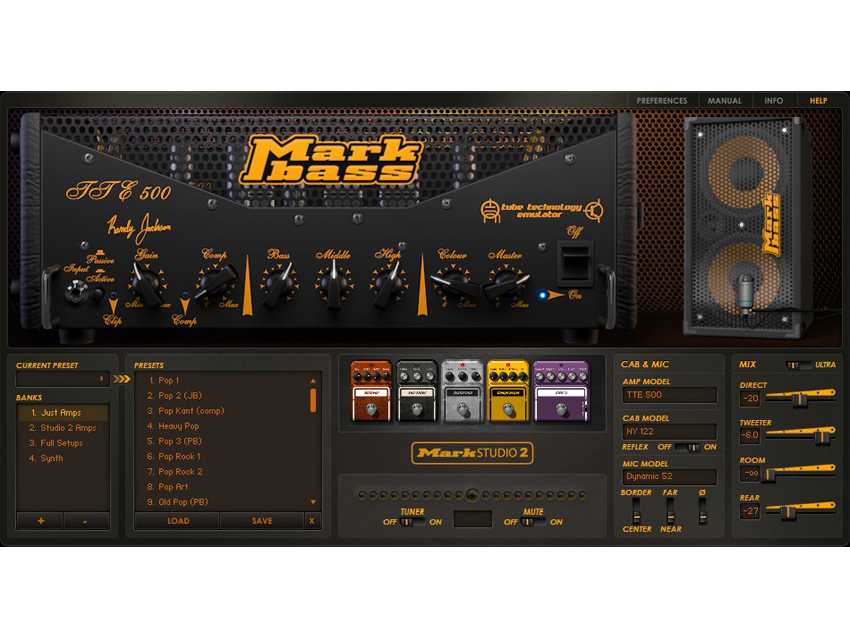The height and width of the screenshot is (638, 850).
Task: Click the triple-arrow icon beside Current Preset
Action: (x=122, y=379)
